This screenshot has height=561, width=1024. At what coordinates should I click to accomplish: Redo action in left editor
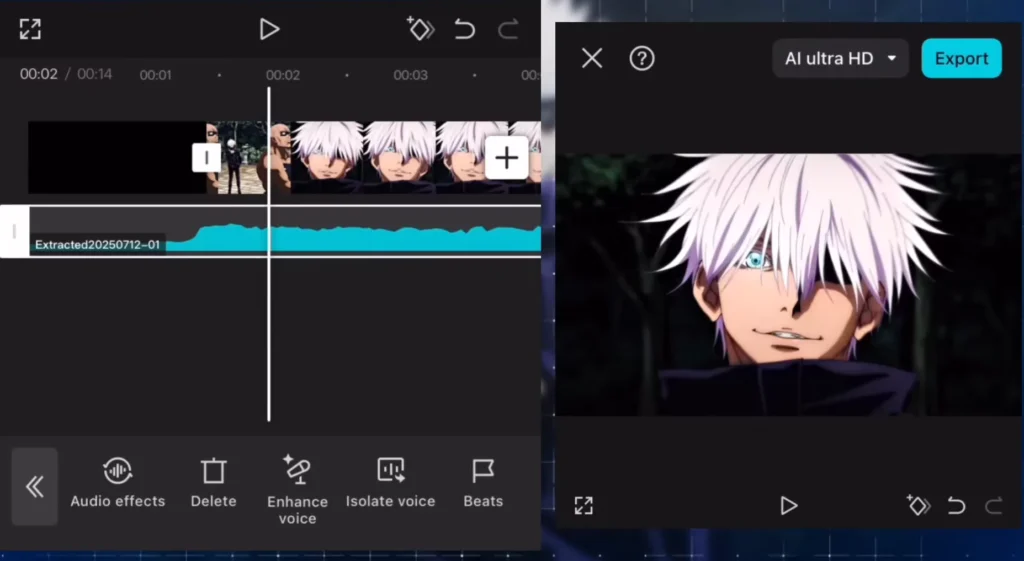pos(508,29)
